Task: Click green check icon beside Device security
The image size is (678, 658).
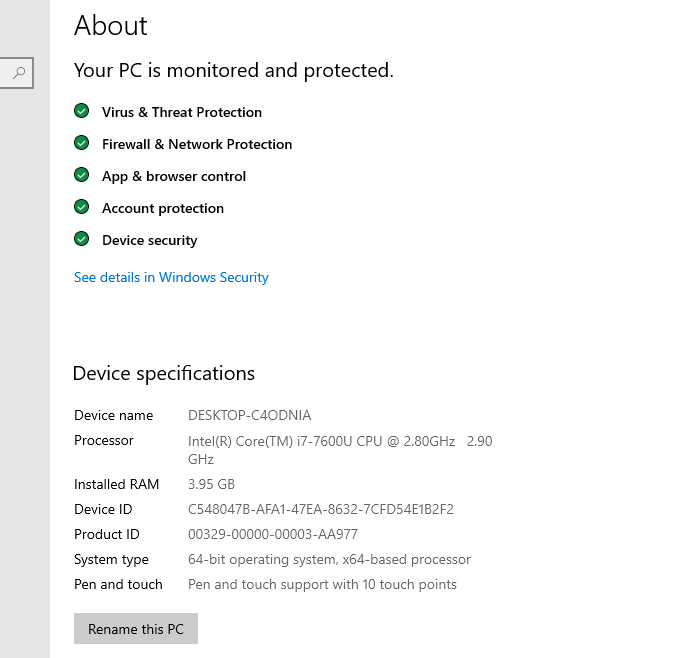Action: coord(82,240)
